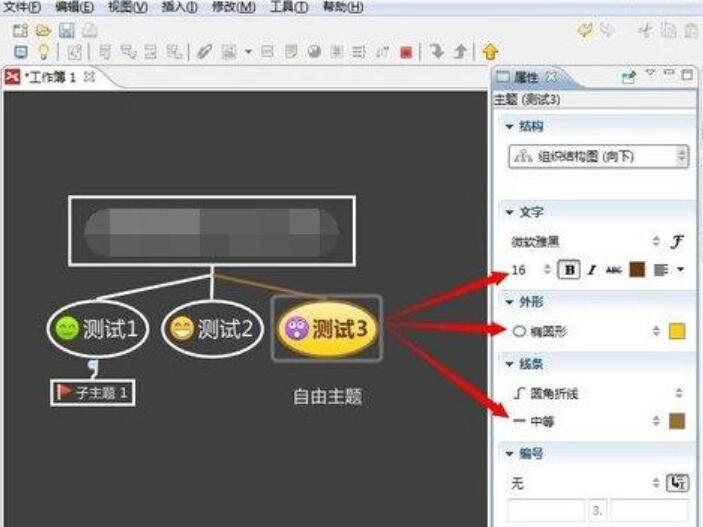Screen dimensions: 703x527
Task: Open the 修改(M) menu
Action: [x=234, y=7]
